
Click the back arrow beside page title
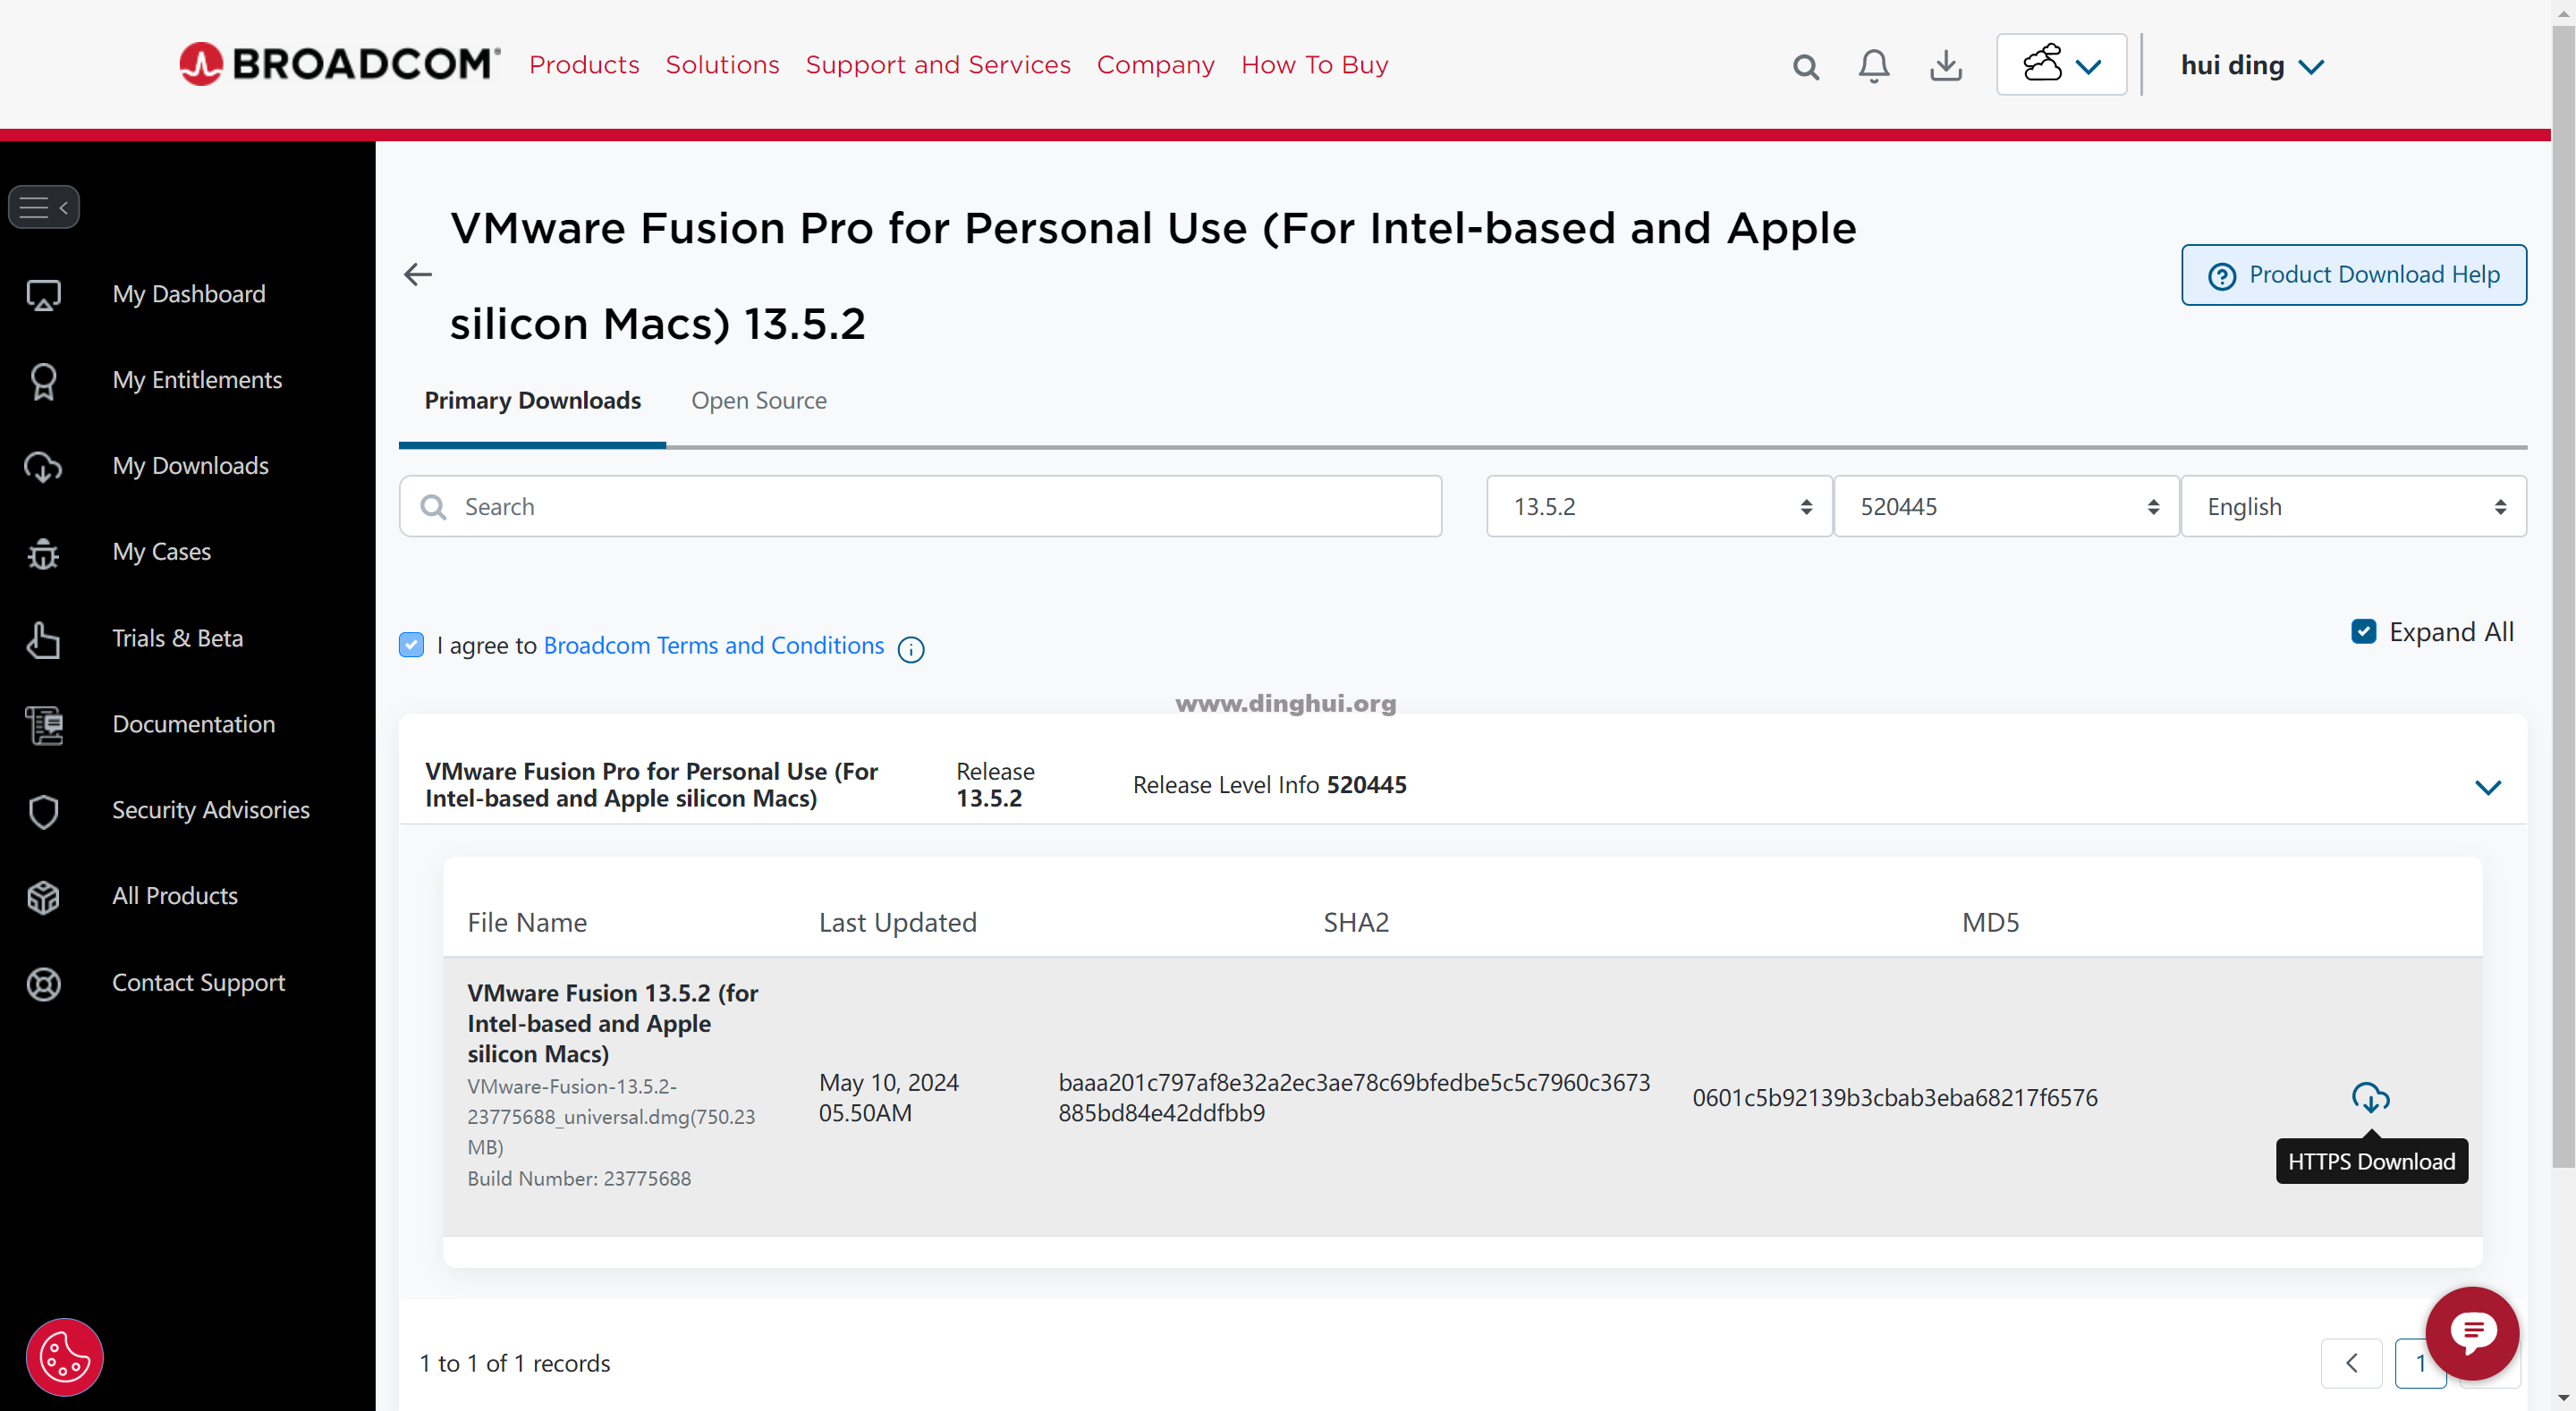point(418,274)
